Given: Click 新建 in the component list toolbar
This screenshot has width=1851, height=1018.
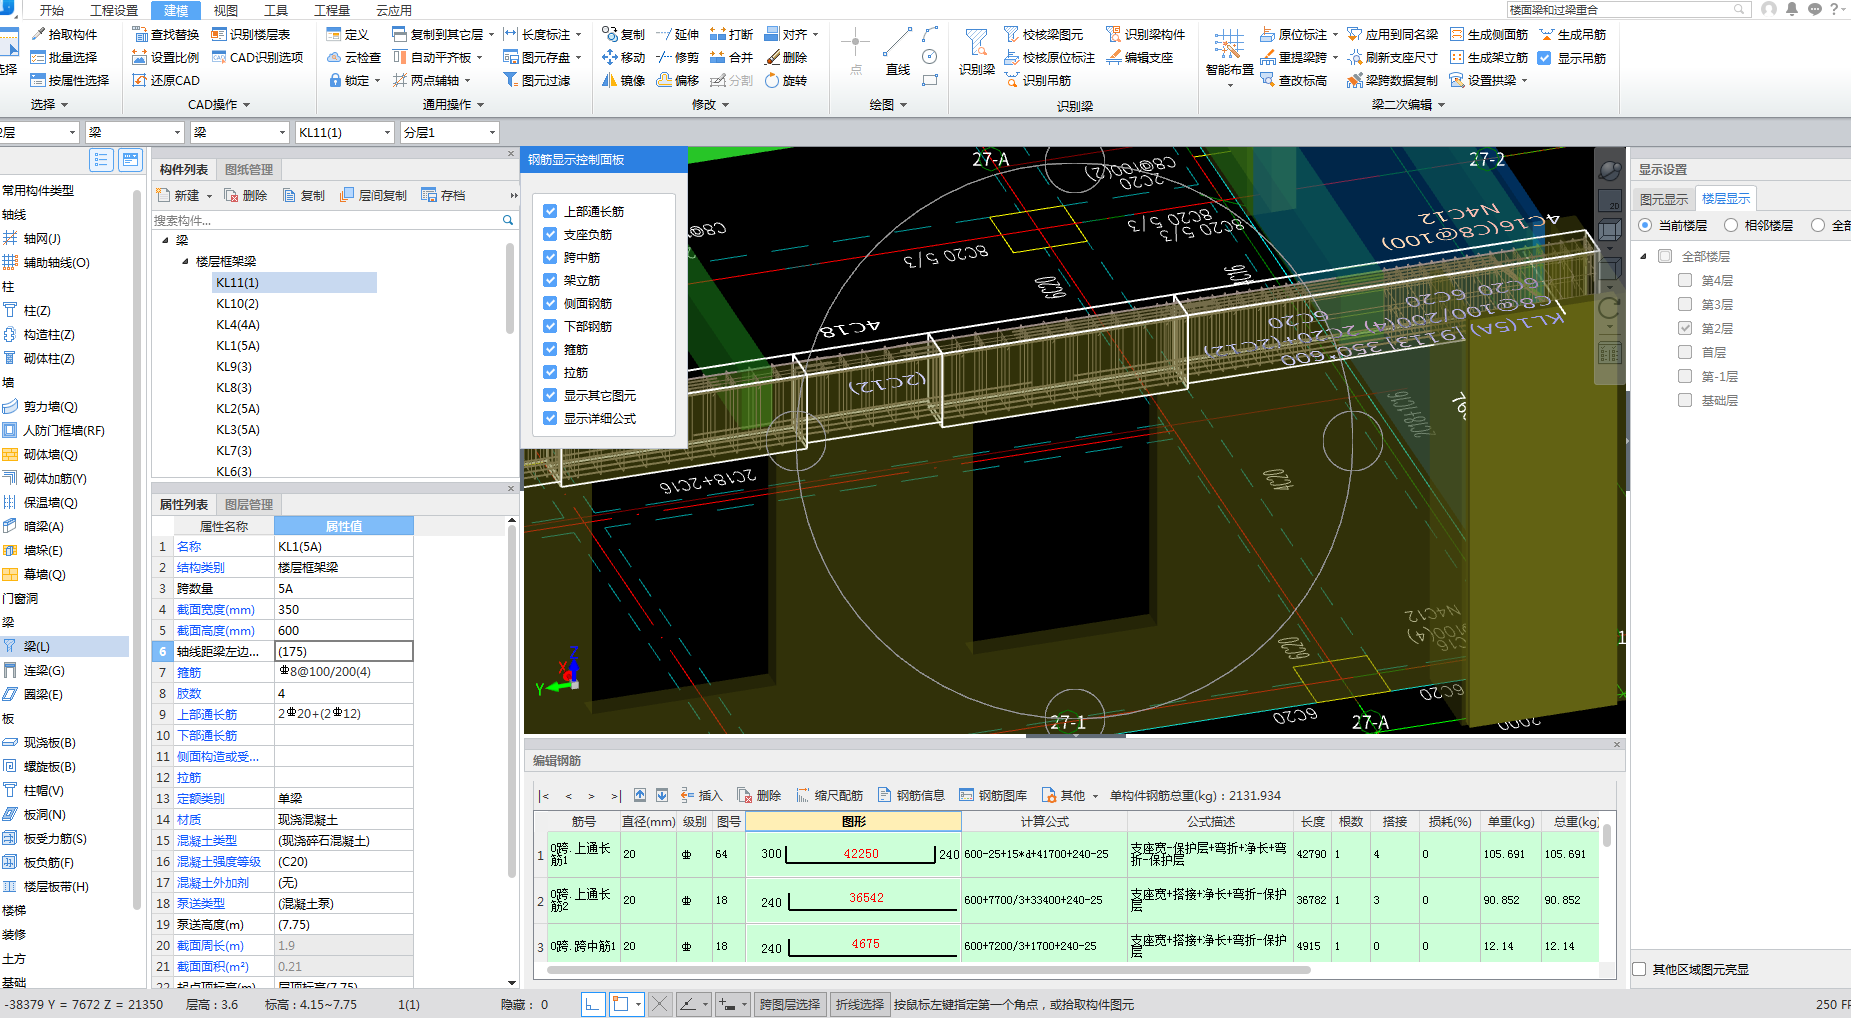Looking at the screenshot, I should tap(178, 195).
